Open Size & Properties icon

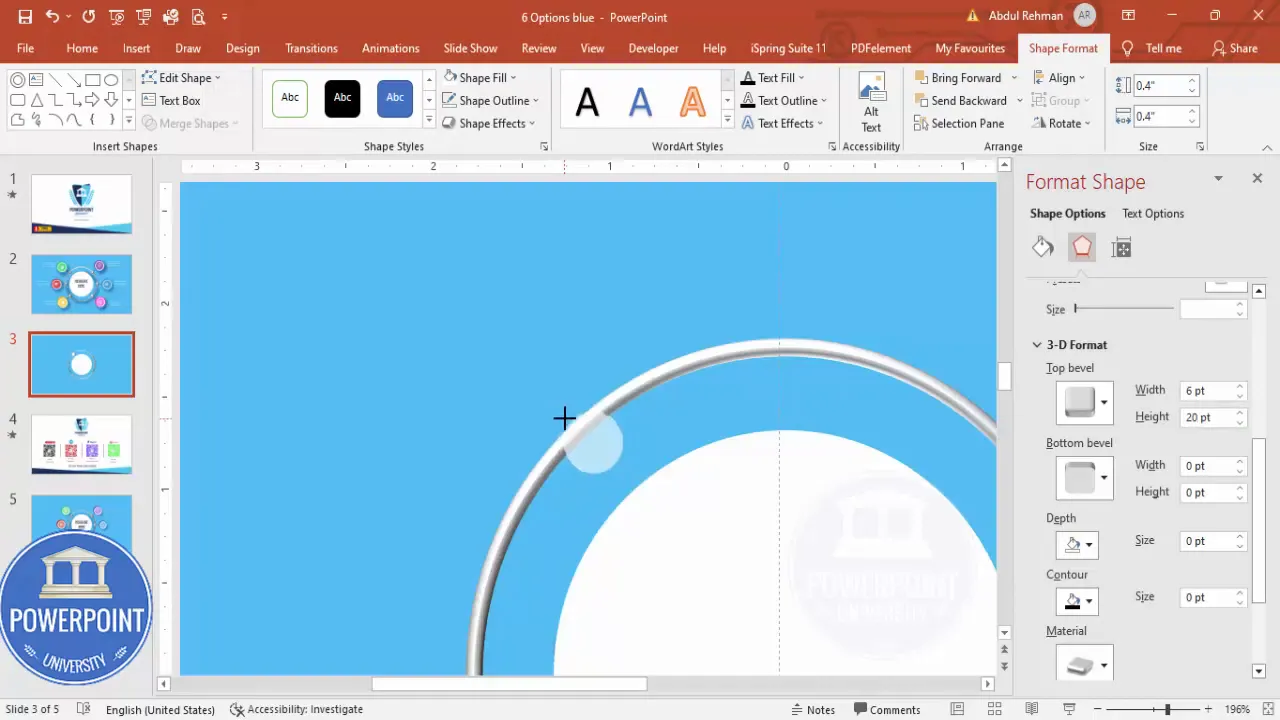1121,248
